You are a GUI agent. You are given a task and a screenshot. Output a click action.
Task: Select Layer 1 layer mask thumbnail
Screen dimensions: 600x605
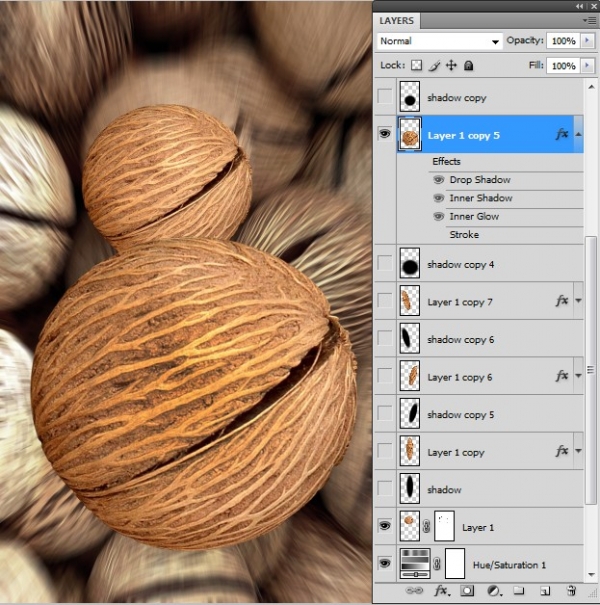[444, 526]
